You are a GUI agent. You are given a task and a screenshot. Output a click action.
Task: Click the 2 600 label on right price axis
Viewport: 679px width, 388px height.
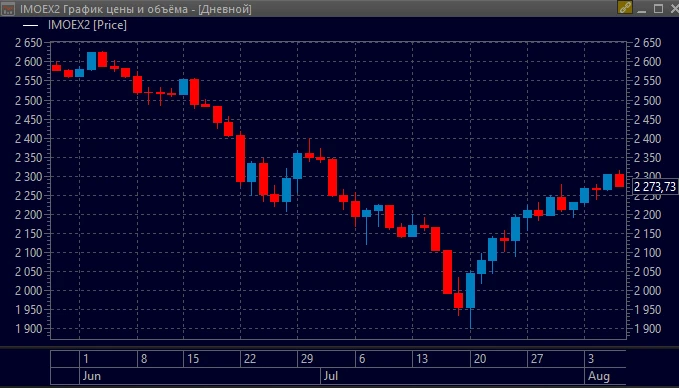pos(647,62)
